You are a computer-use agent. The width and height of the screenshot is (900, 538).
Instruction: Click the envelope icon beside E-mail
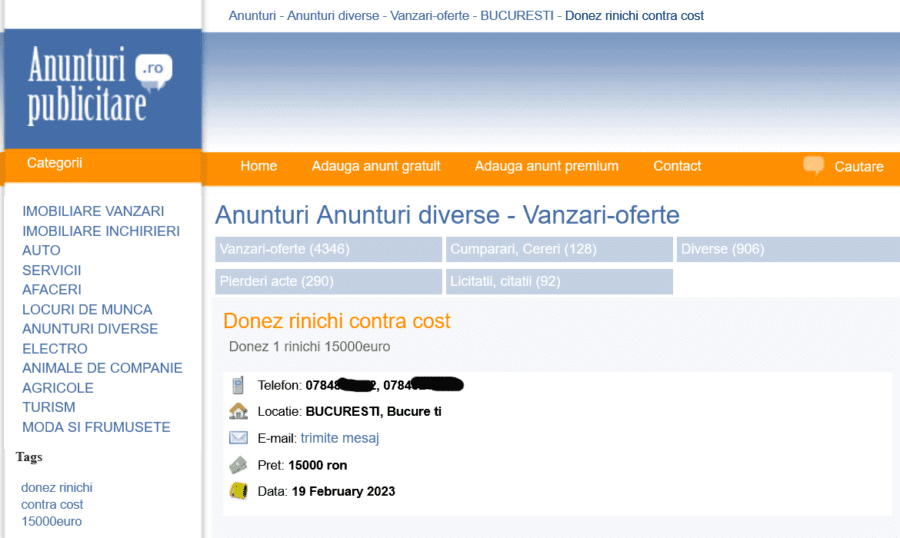[238, 438]
